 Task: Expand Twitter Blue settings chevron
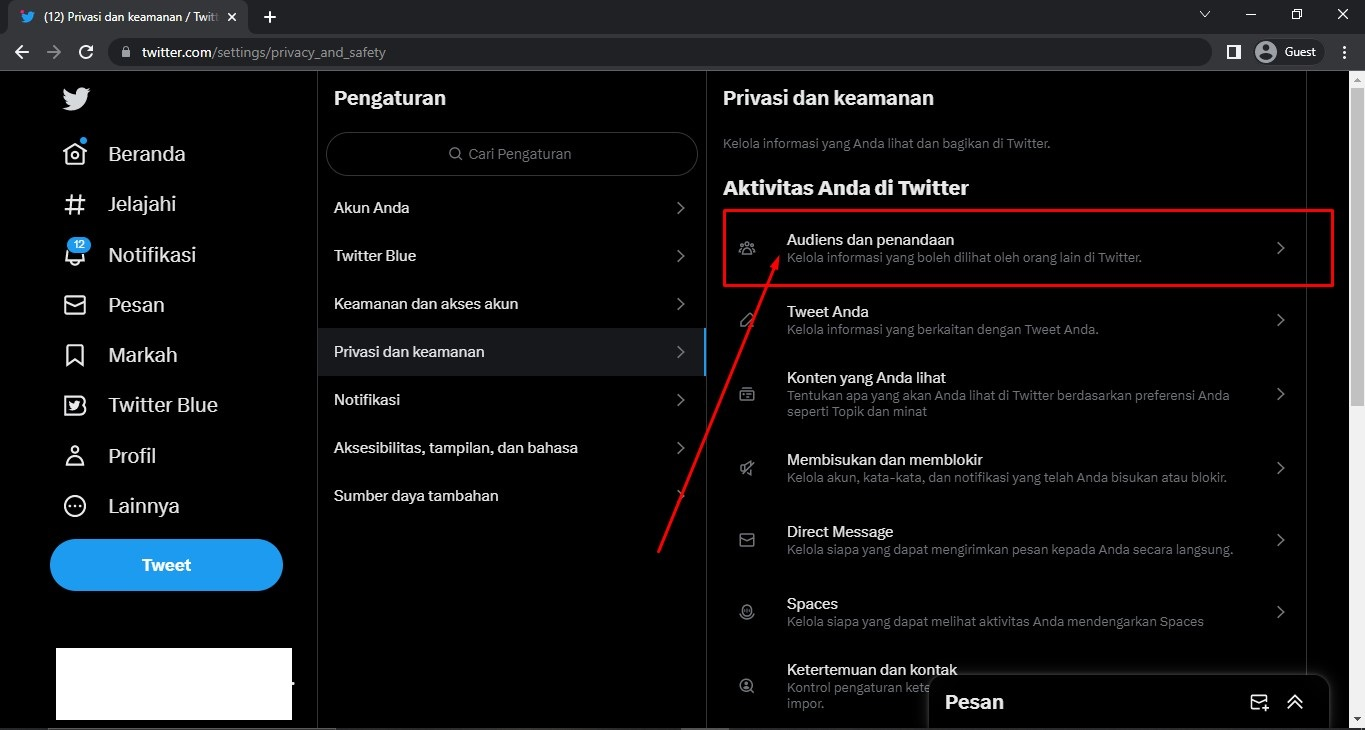click(680, 256)
